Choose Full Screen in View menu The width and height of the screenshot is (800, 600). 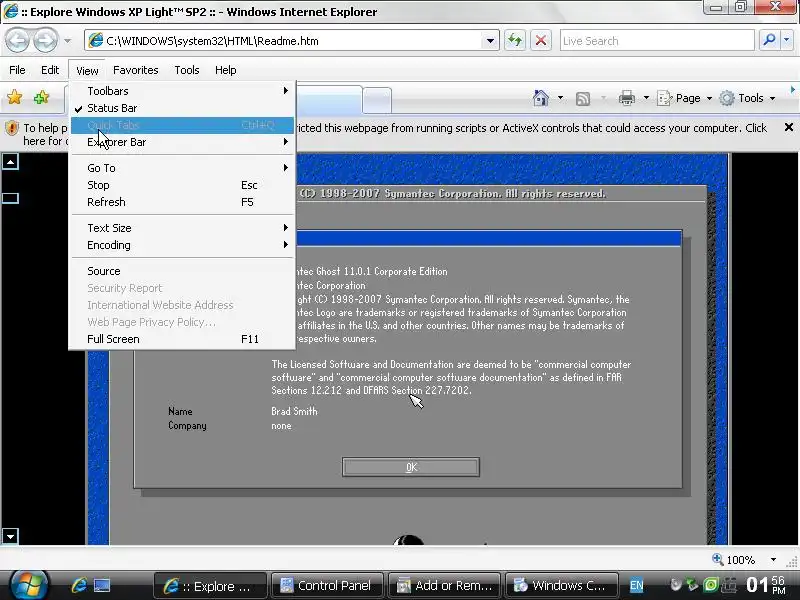coord(182,339)
